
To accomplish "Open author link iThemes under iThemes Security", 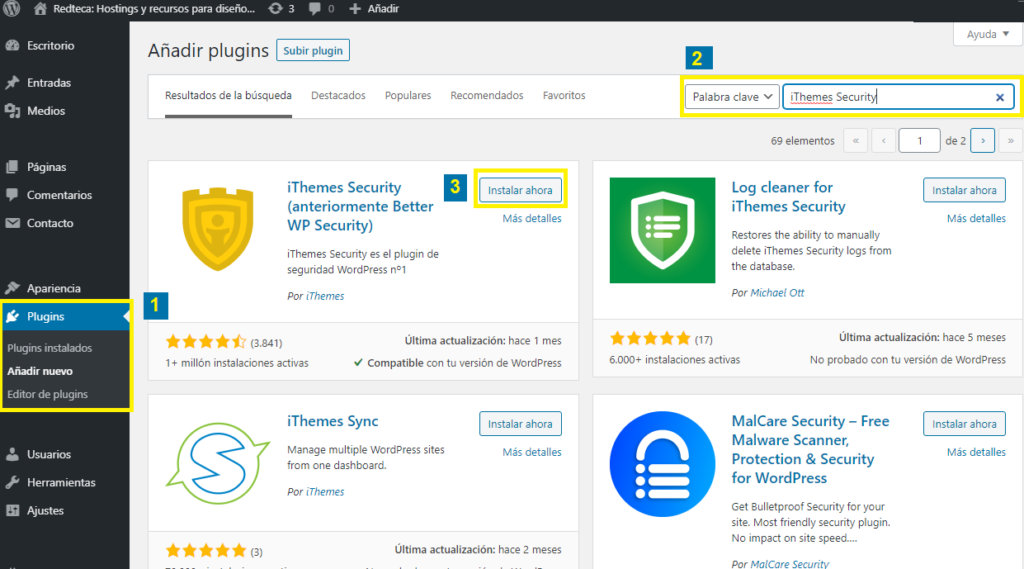I will point(325,296).
